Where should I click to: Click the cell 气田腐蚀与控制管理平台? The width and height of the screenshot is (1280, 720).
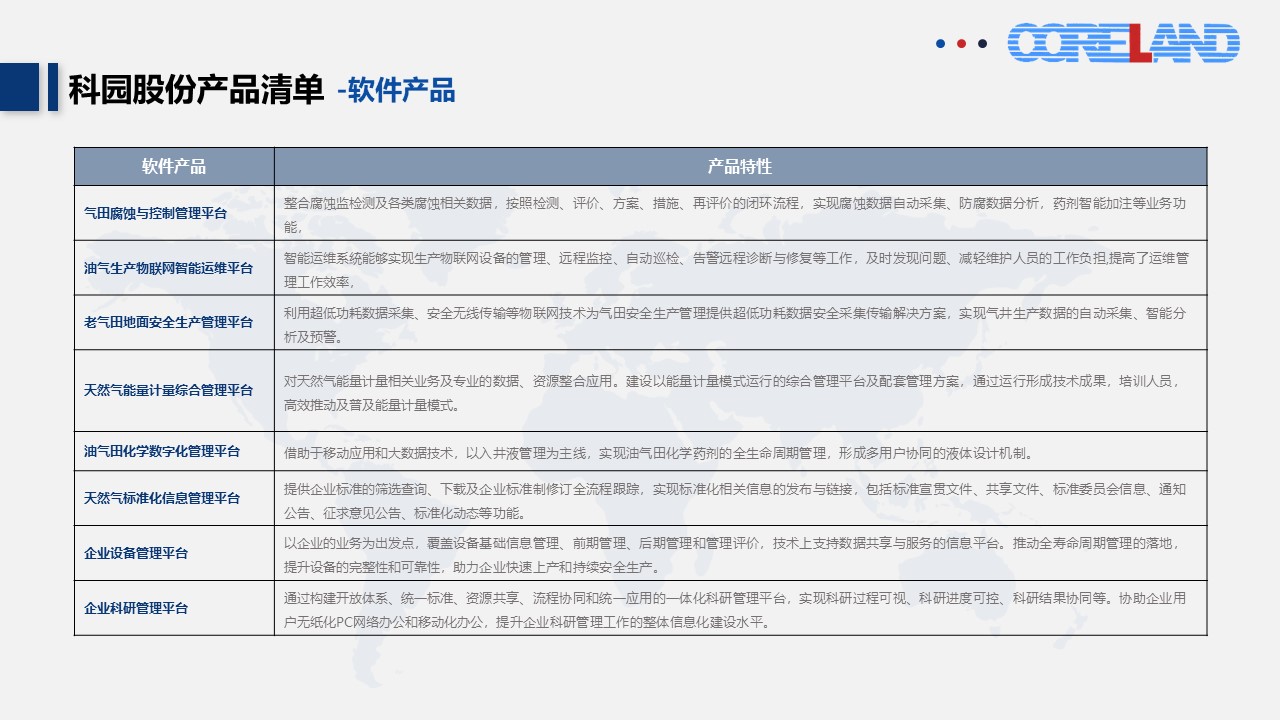tap(174, 213)
